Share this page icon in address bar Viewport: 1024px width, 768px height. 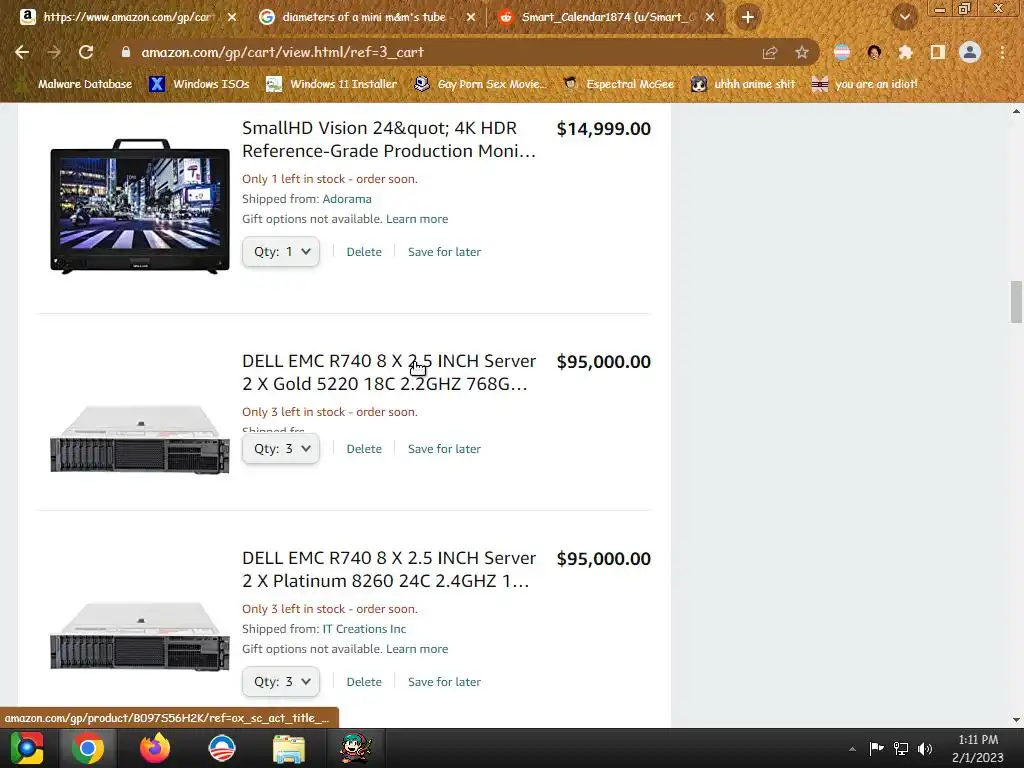[770, 52]
